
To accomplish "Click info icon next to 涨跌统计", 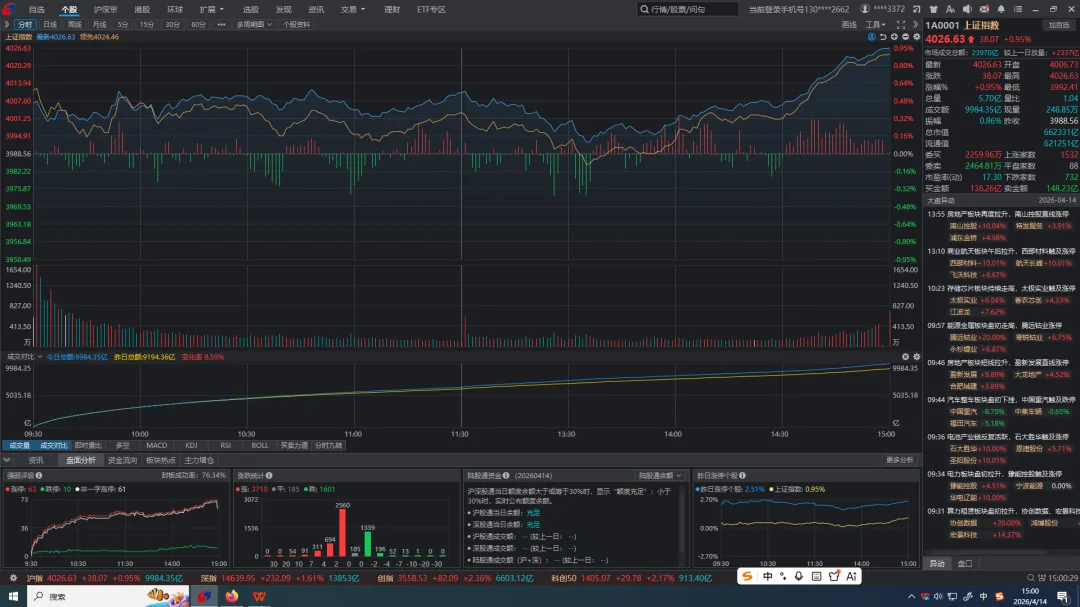I will tap(269, 475).
